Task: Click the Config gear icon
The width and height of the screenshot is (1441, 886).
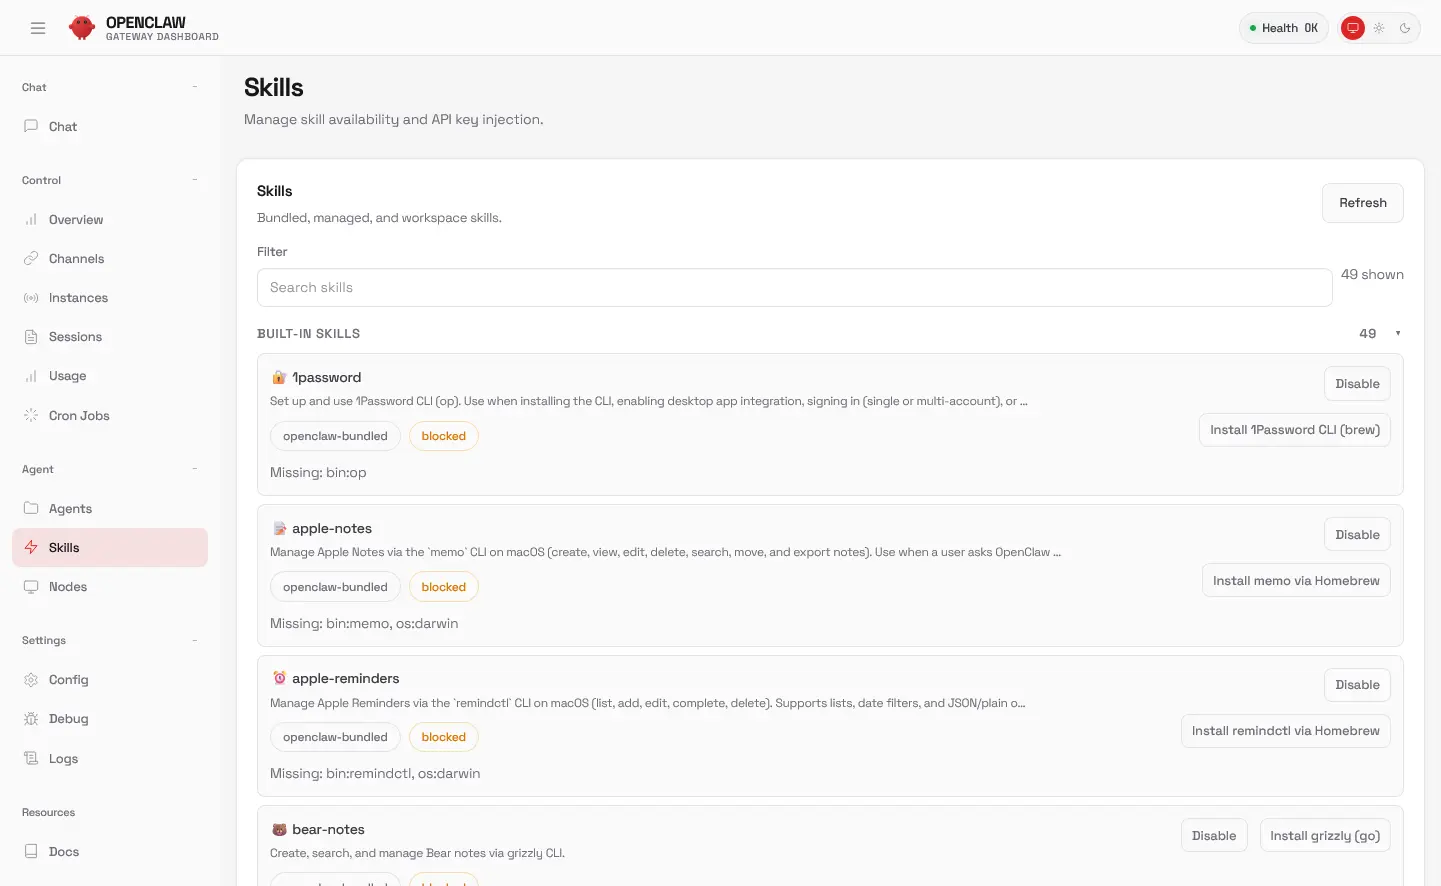Action: pos(31,680)
